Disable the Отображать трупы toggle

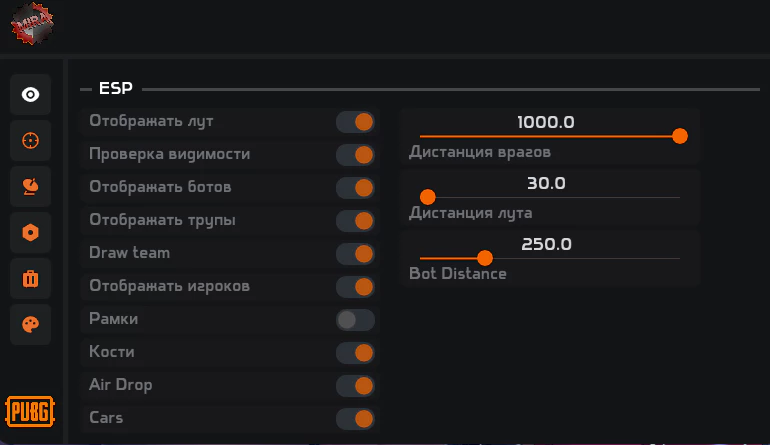point(356,221)
